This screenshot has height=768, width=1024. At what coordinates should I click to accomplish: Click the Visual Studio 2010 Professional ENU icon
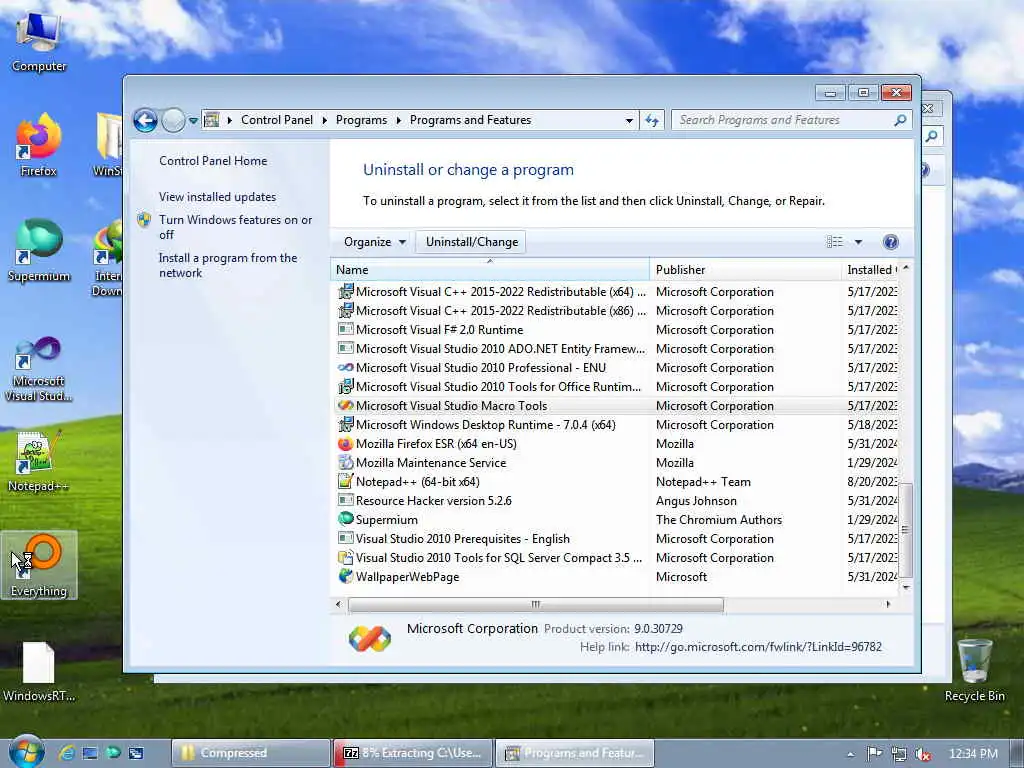[345, 368]
